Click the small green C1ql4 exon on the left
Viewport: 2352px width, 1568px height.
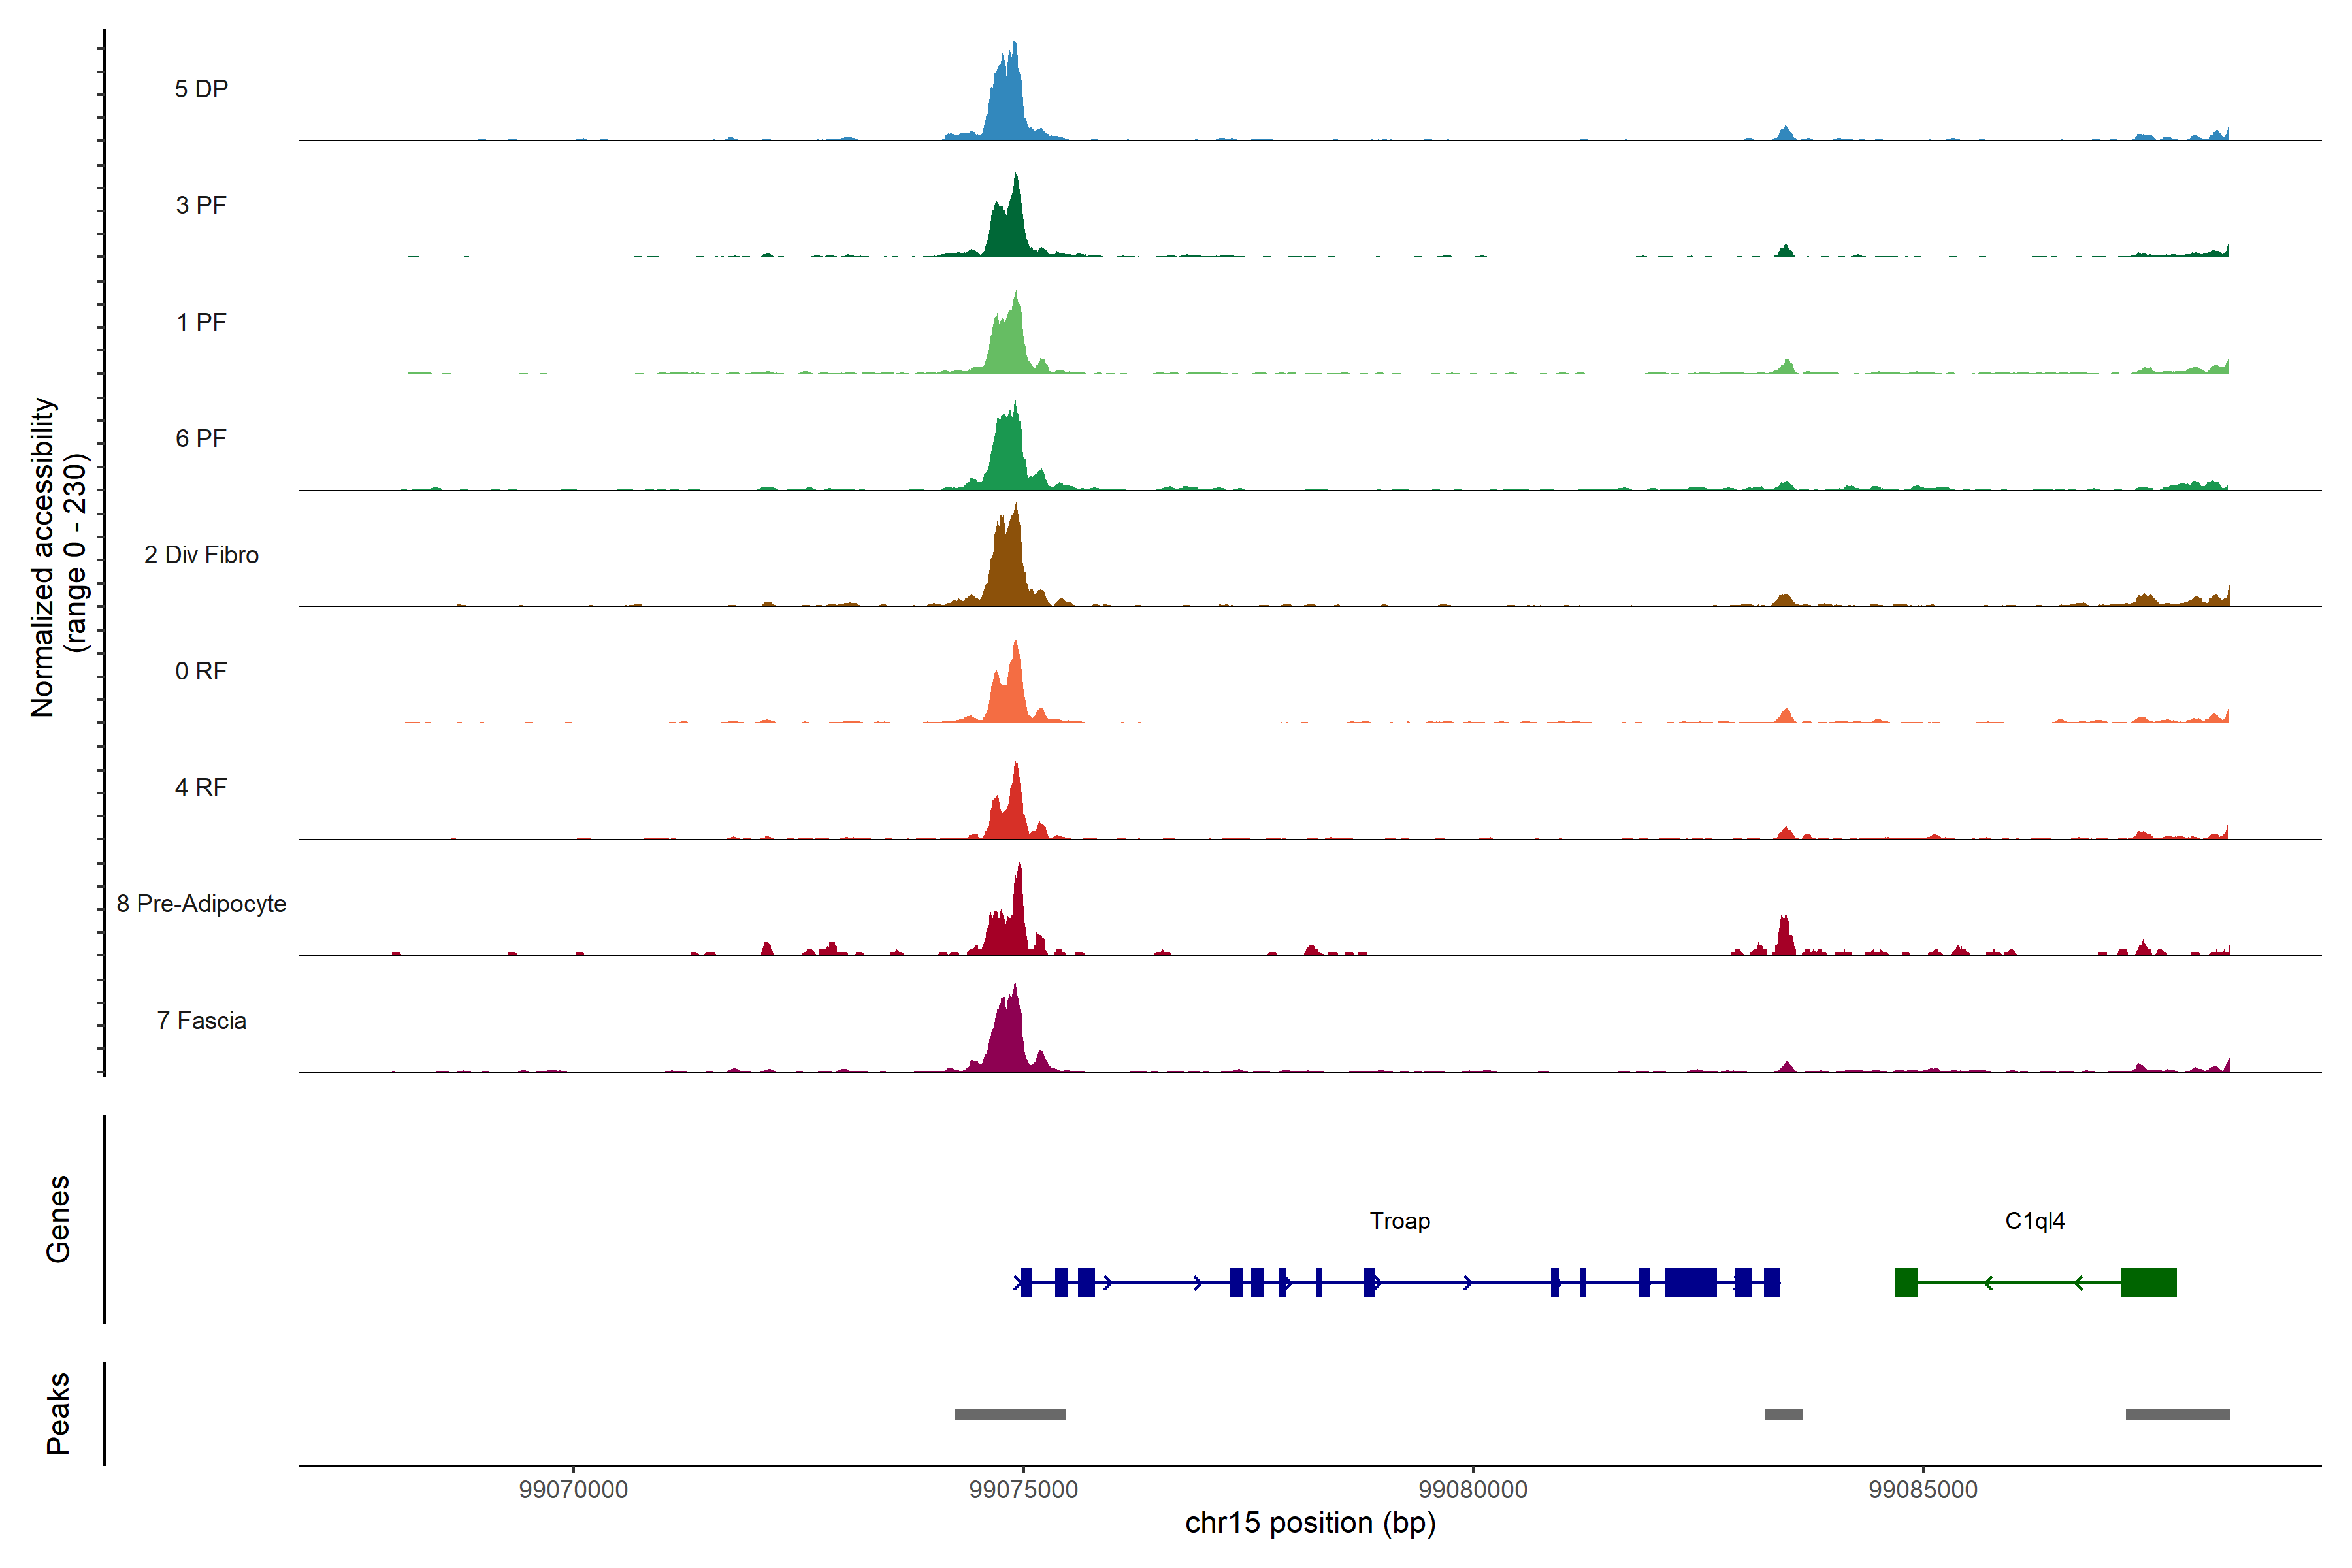(x=1906, y=1282)
